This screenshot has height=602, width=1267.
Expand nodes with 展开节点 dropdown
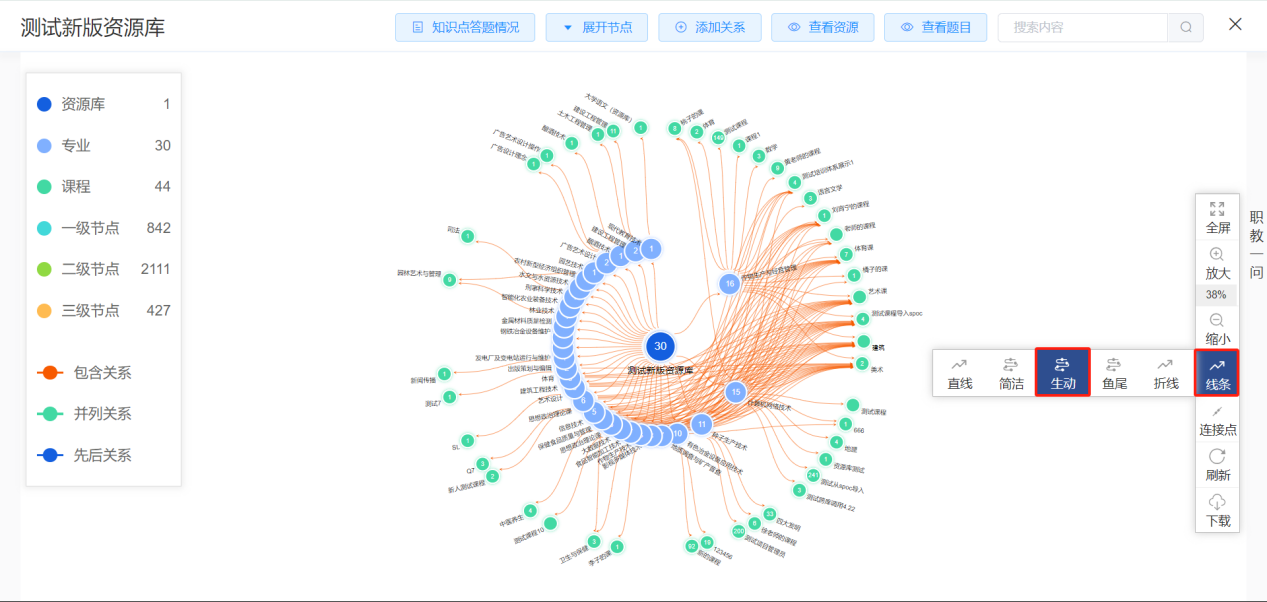596,27
